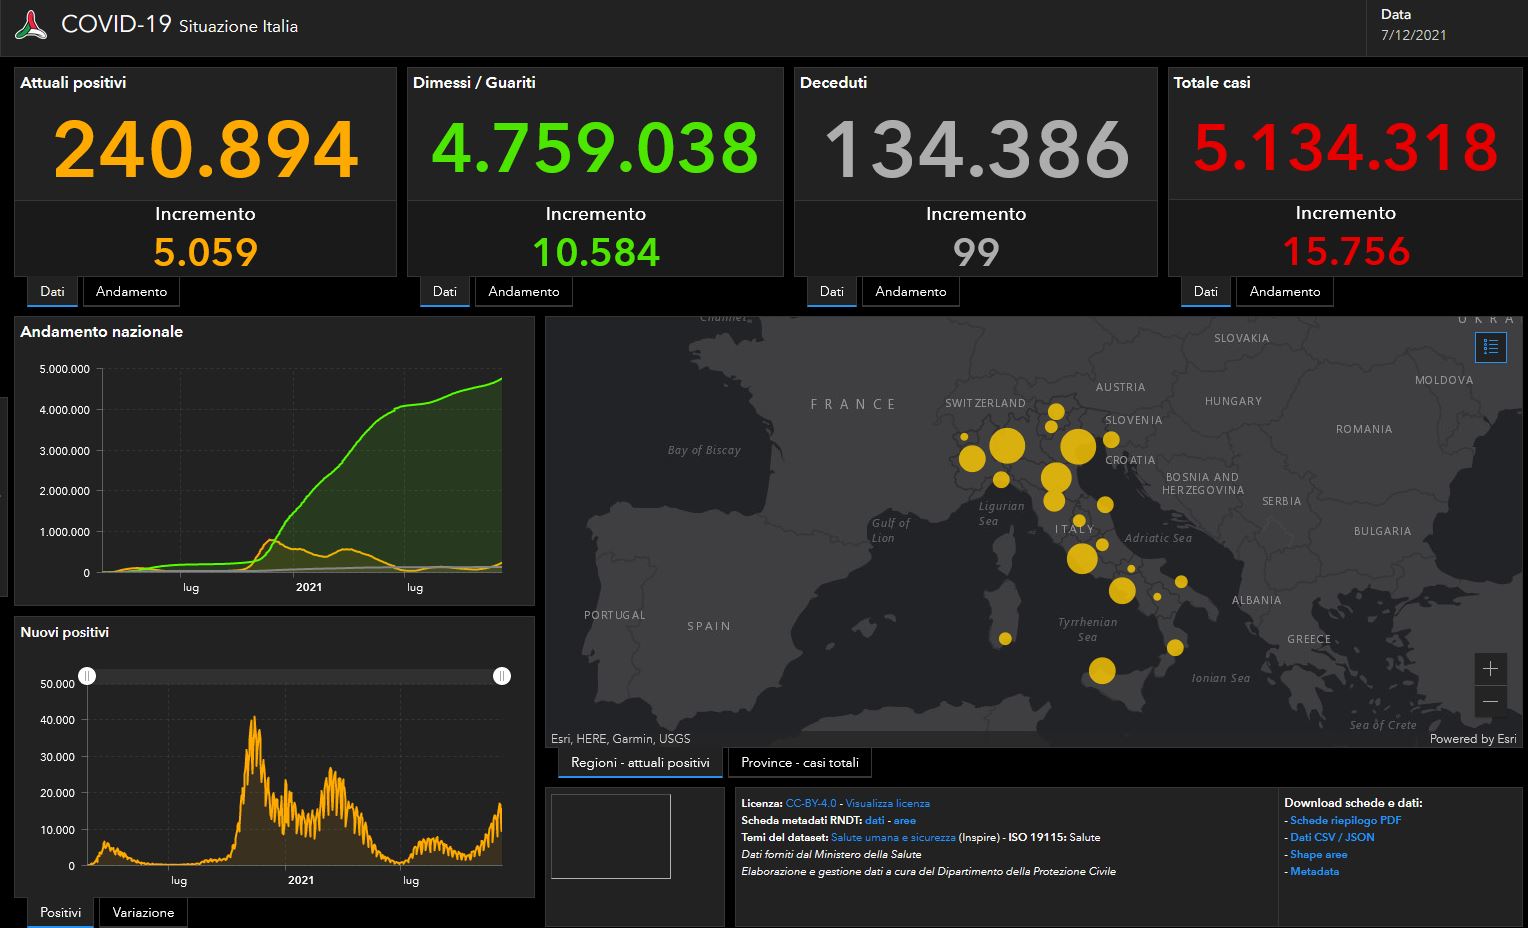
Task: Click the left handle of date range slider
Action: coord(88,677)
